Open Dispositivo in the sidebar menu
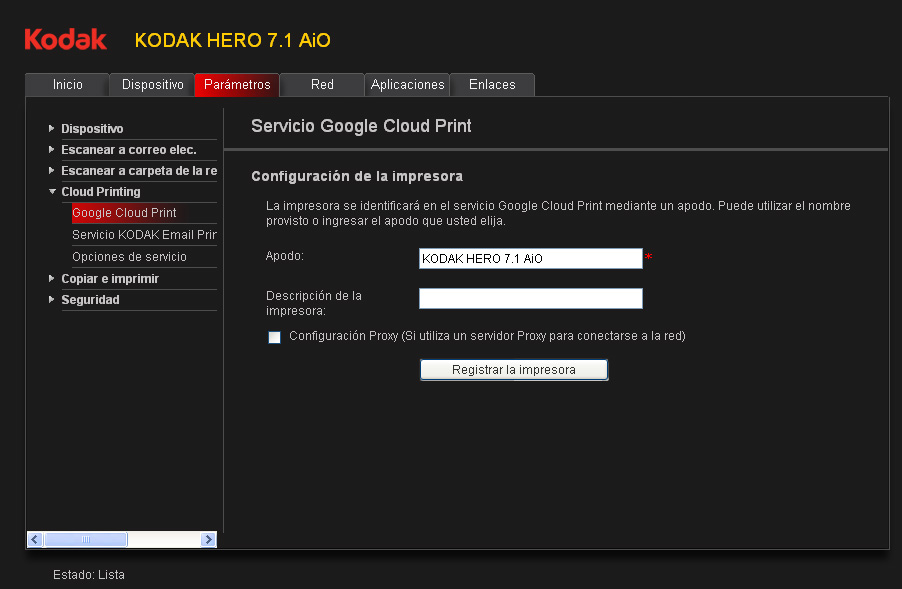The height and width of the screenshot is (589, 902). pyautogui.click(x=92, y=128)
